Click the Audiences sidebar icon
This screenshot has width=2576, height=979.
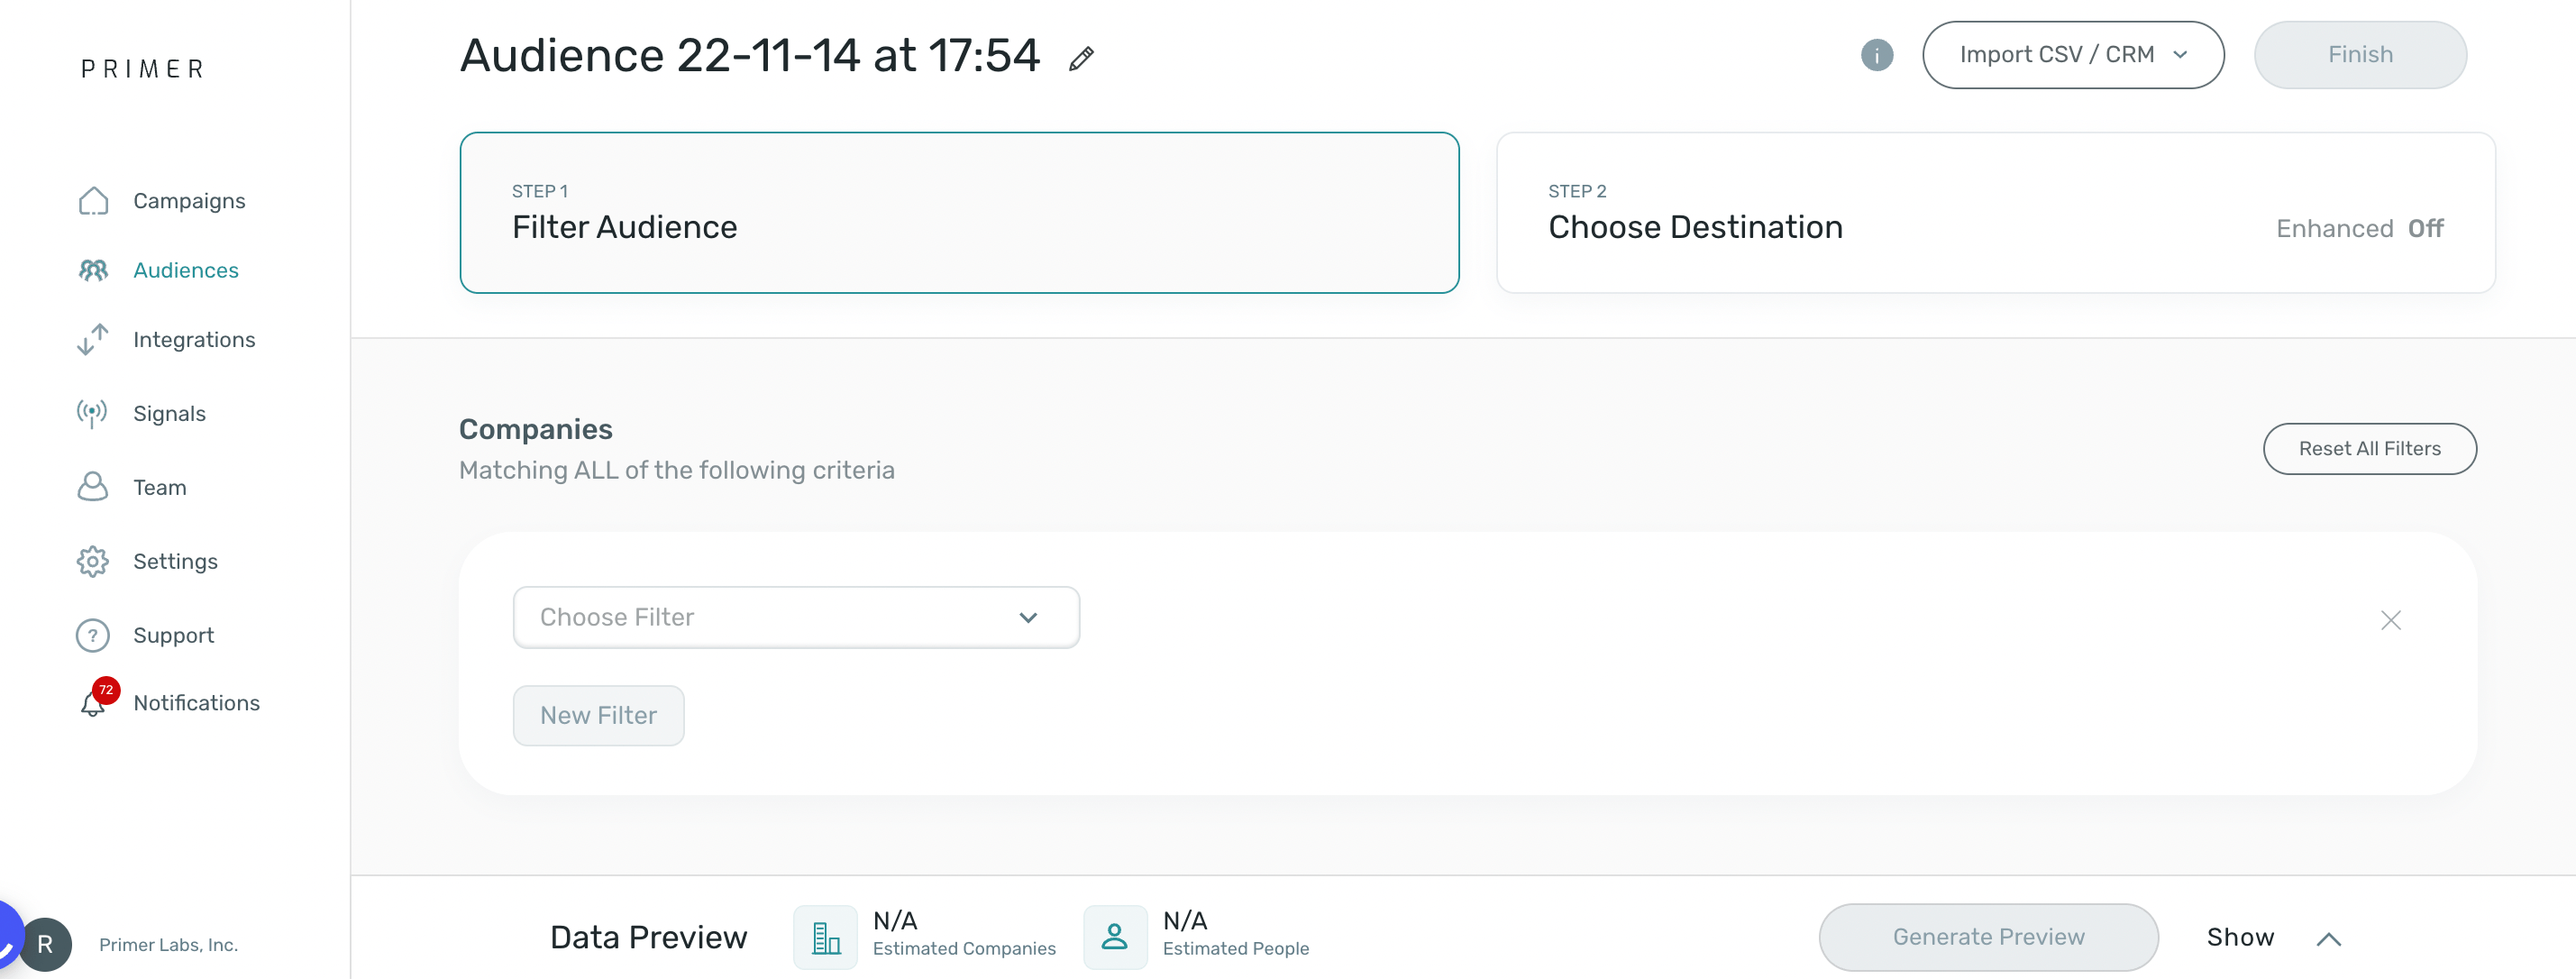[x=92, y=270]
